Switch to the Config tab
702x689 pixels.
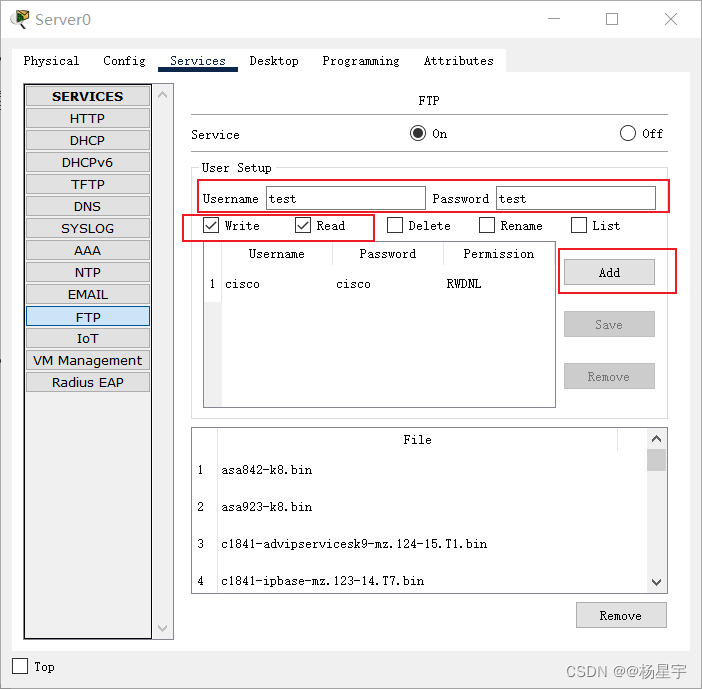tap(124, 61)
